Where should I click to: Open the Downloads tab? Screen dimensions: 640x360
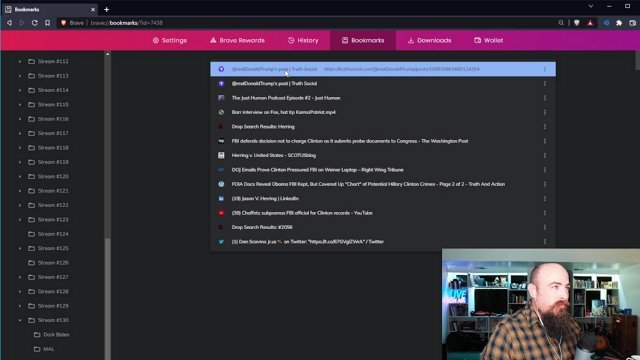click(429, 40)
